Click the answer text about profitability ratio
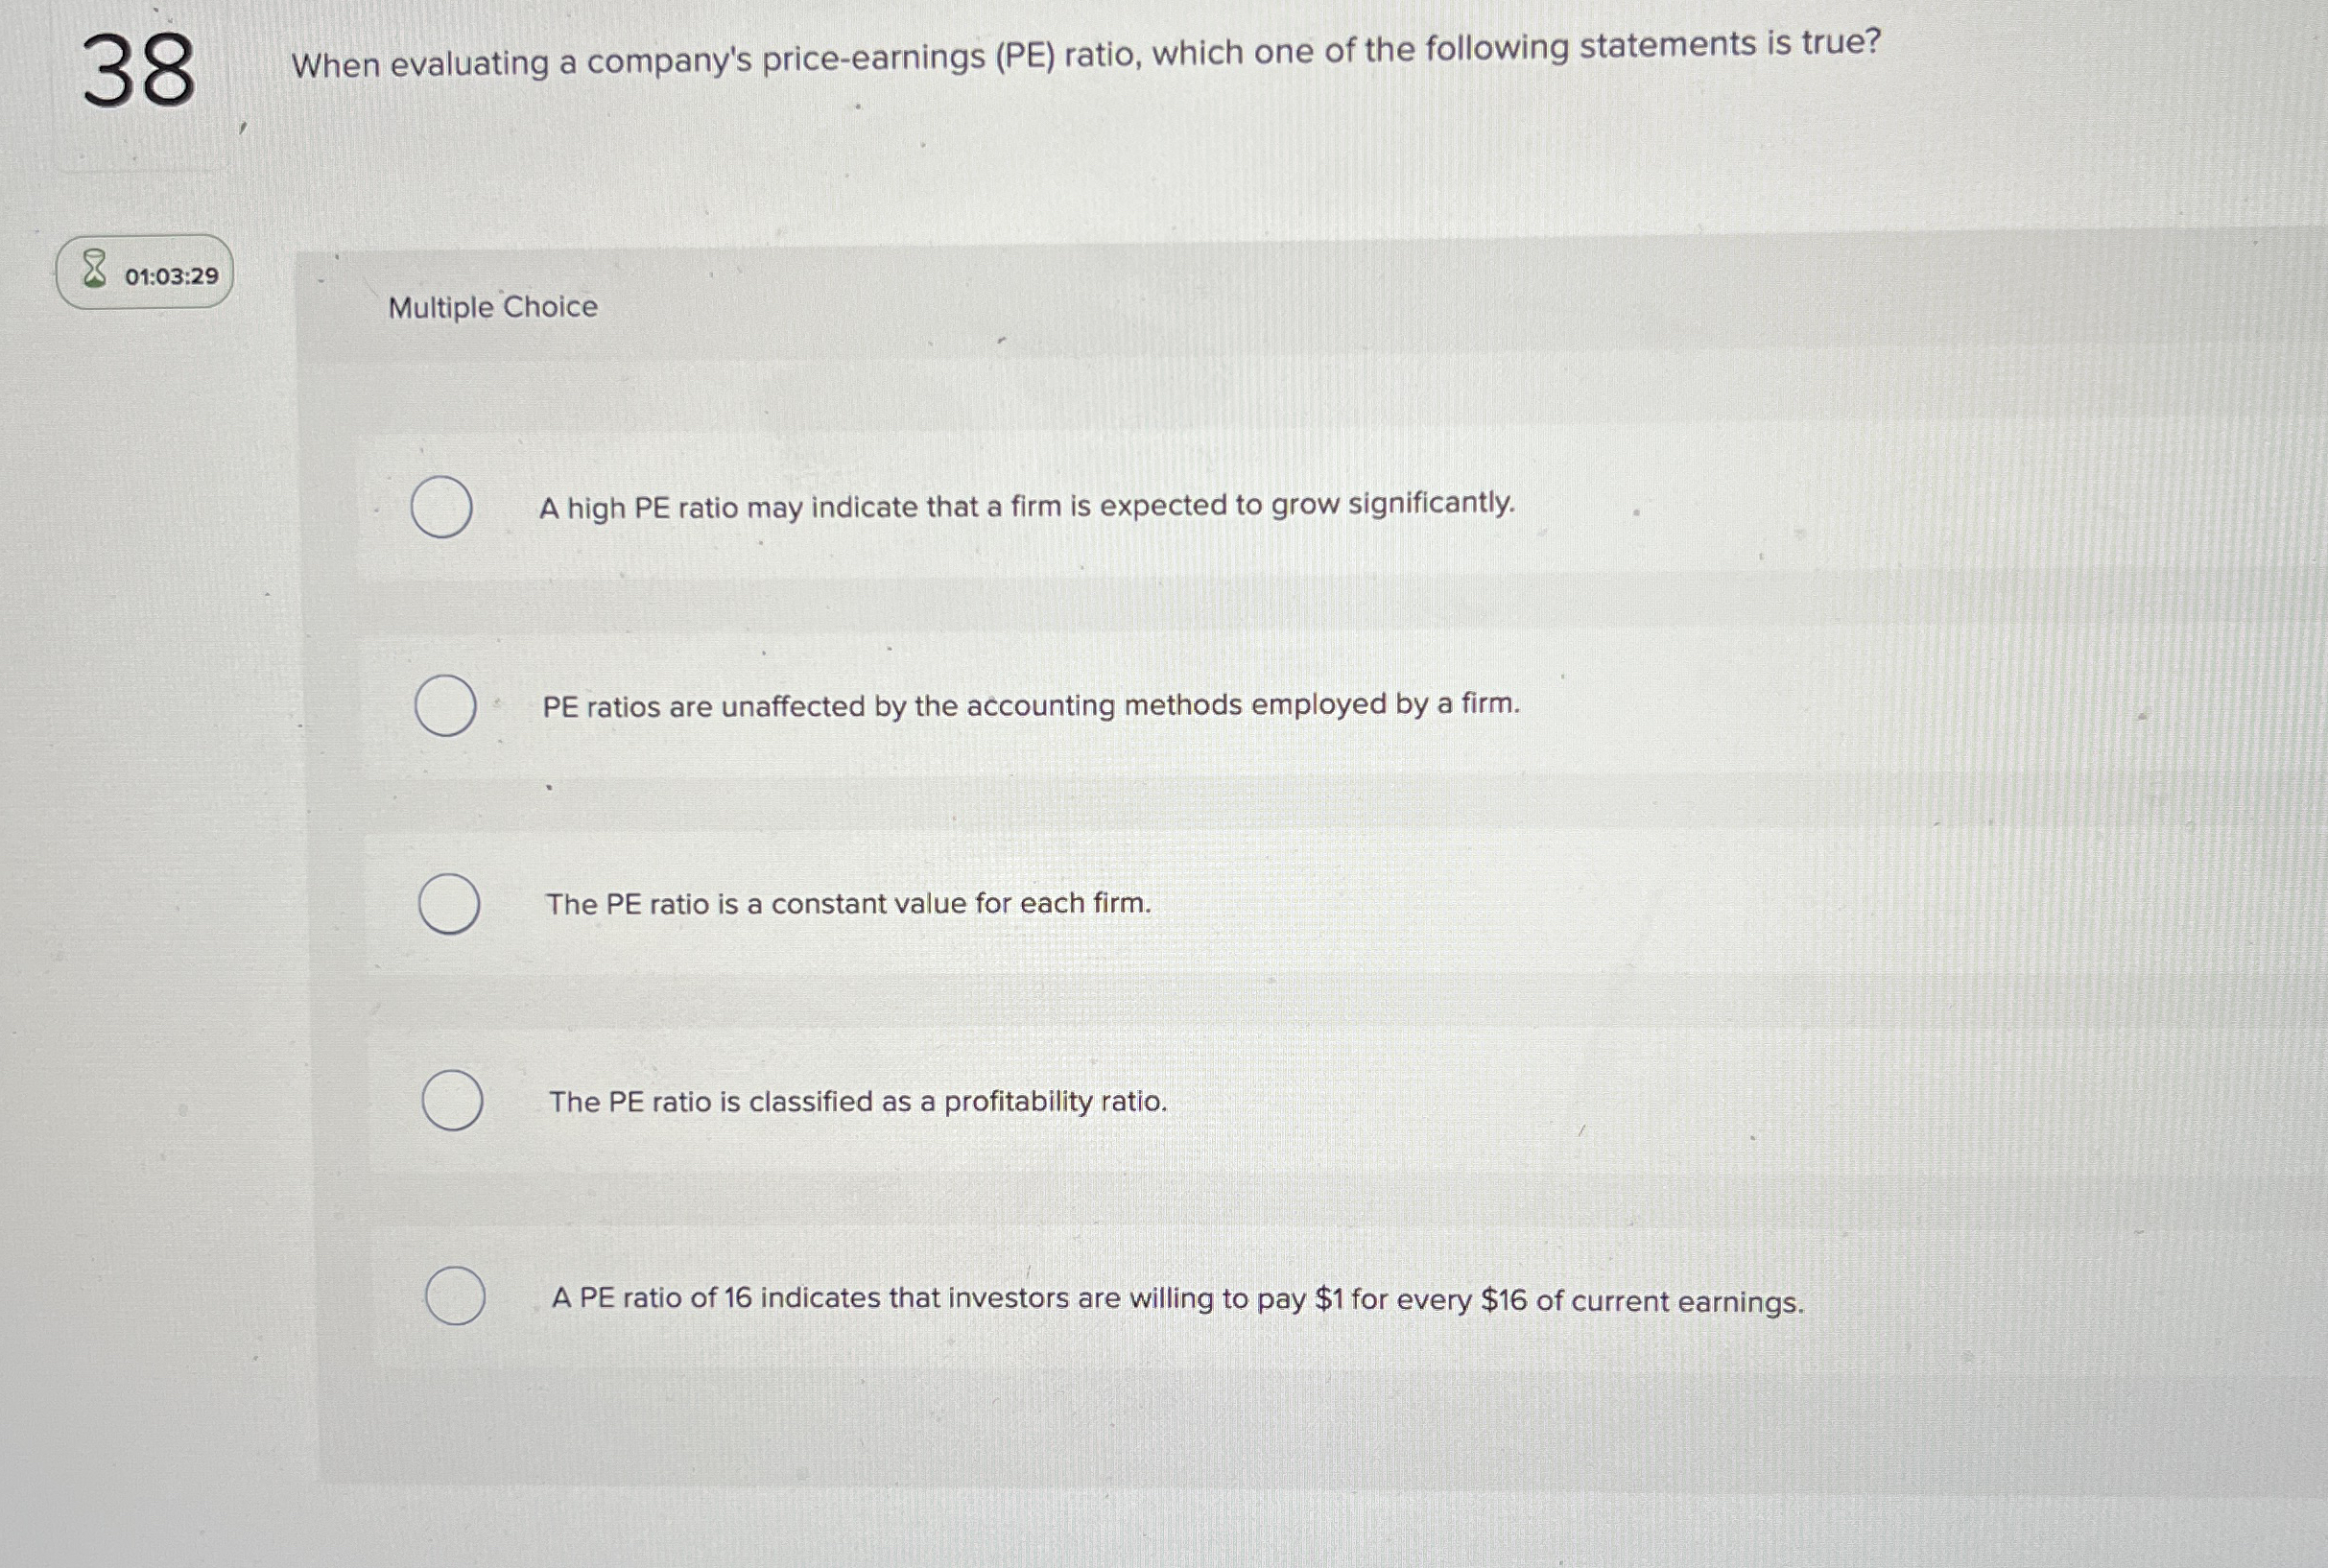The height and width of the screenshot is (1568, 2328). click(x=858, y=1102)
